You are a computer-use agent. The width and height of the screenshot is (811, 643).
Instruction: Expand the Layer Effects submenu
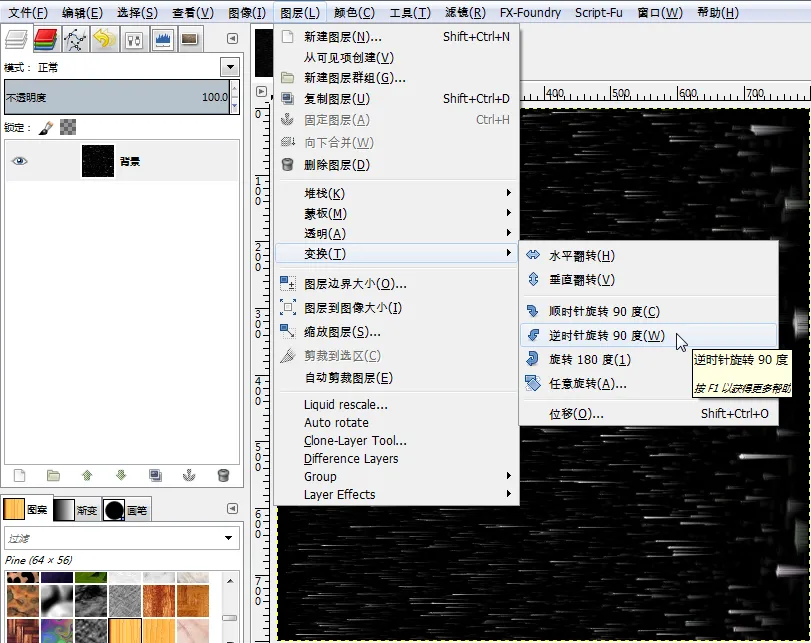tap(396, 495)
